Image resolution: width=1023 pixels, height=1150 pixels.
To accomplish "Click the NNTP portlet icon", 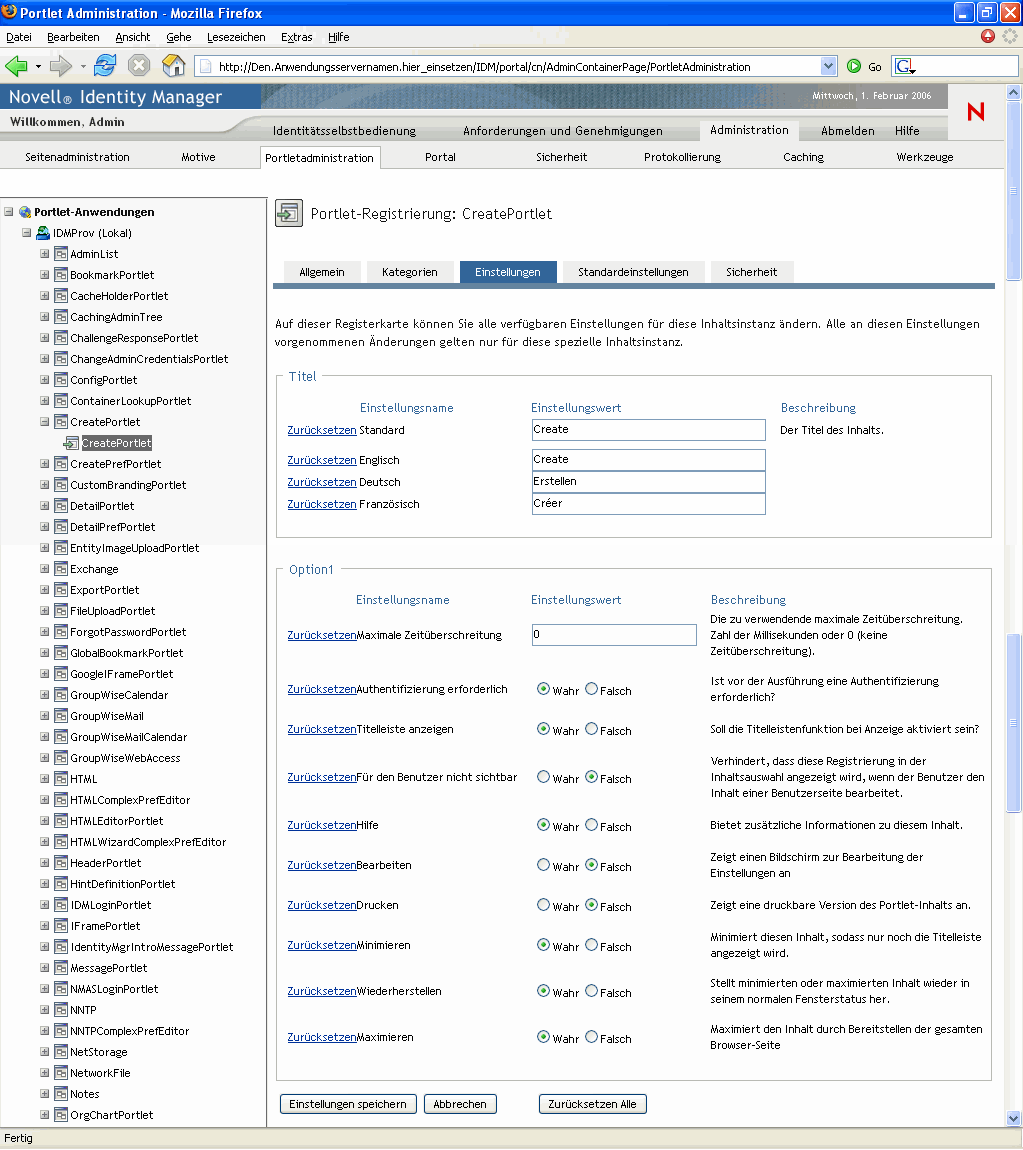I will coord(61,1010).
